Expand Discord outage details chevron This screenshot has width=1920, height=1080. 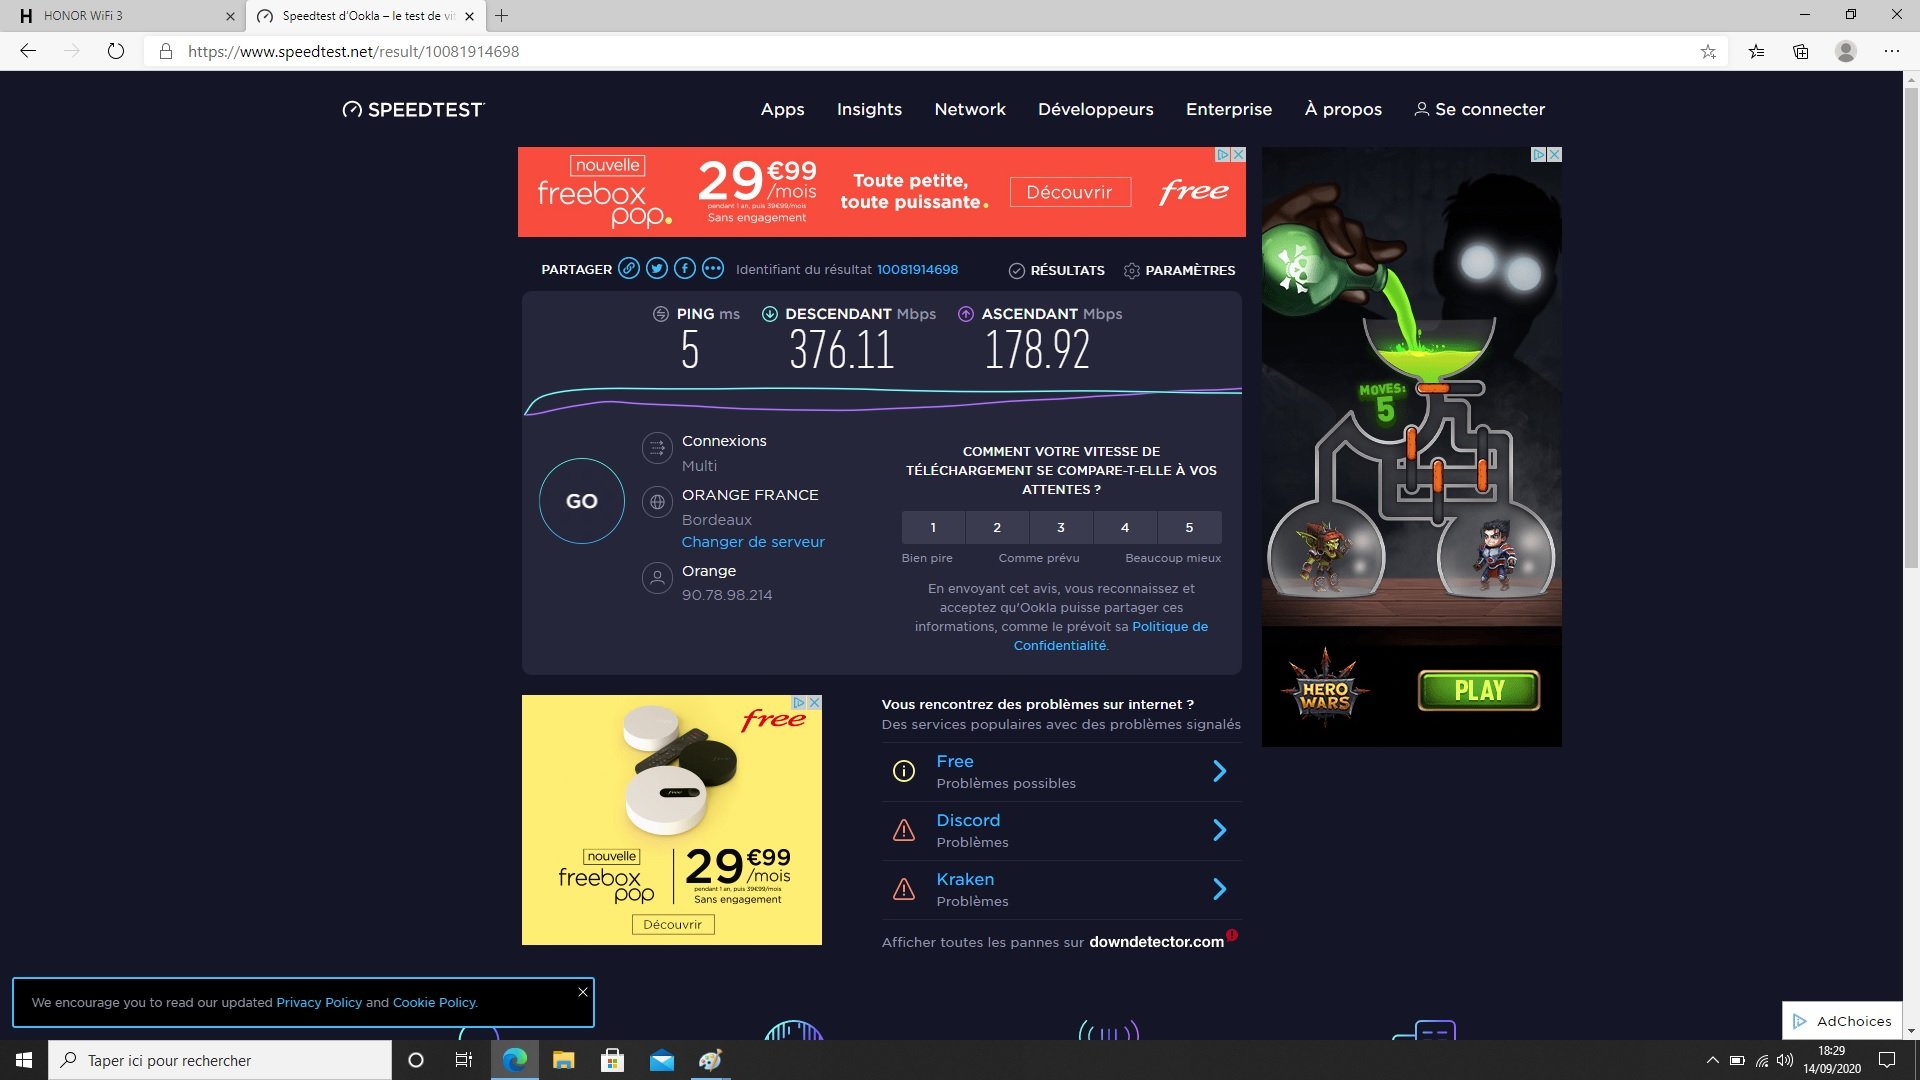click(1219, 830)
